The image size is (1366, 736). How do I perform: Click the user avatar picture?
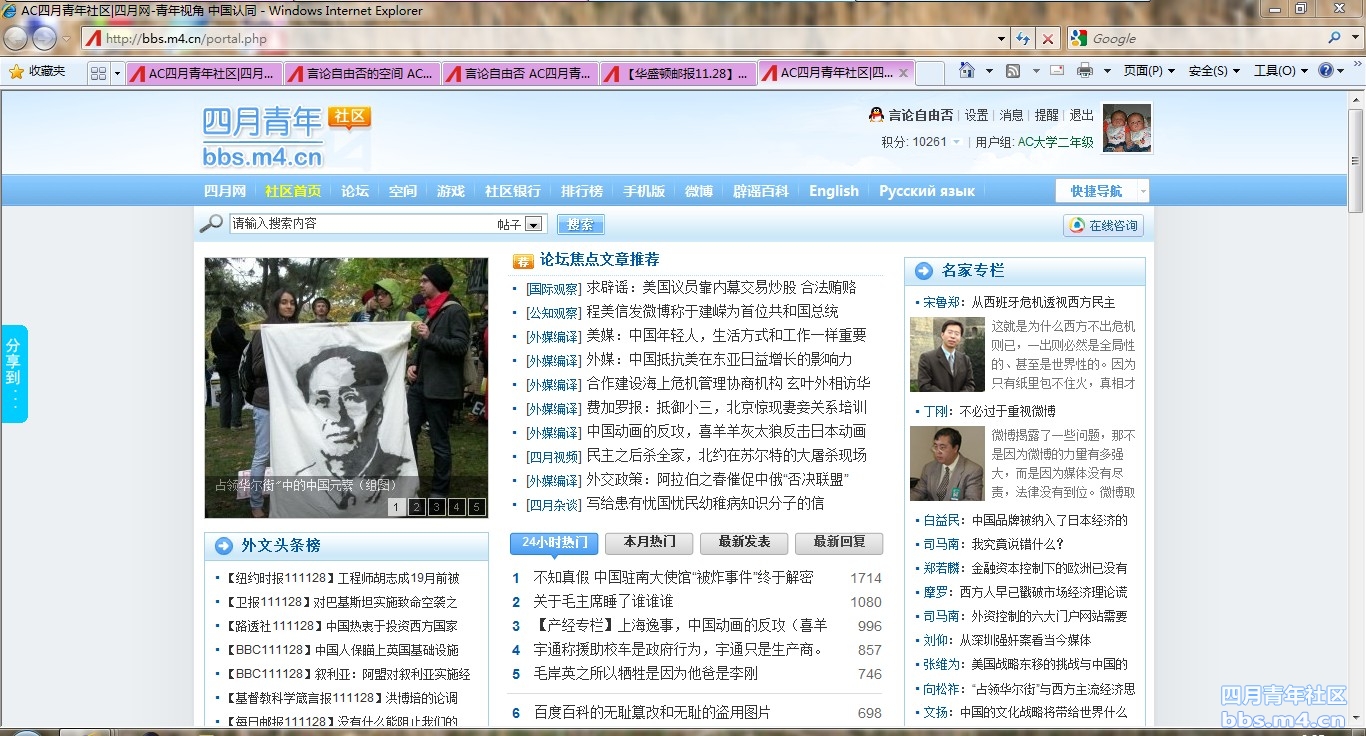tap(1127, 128)
